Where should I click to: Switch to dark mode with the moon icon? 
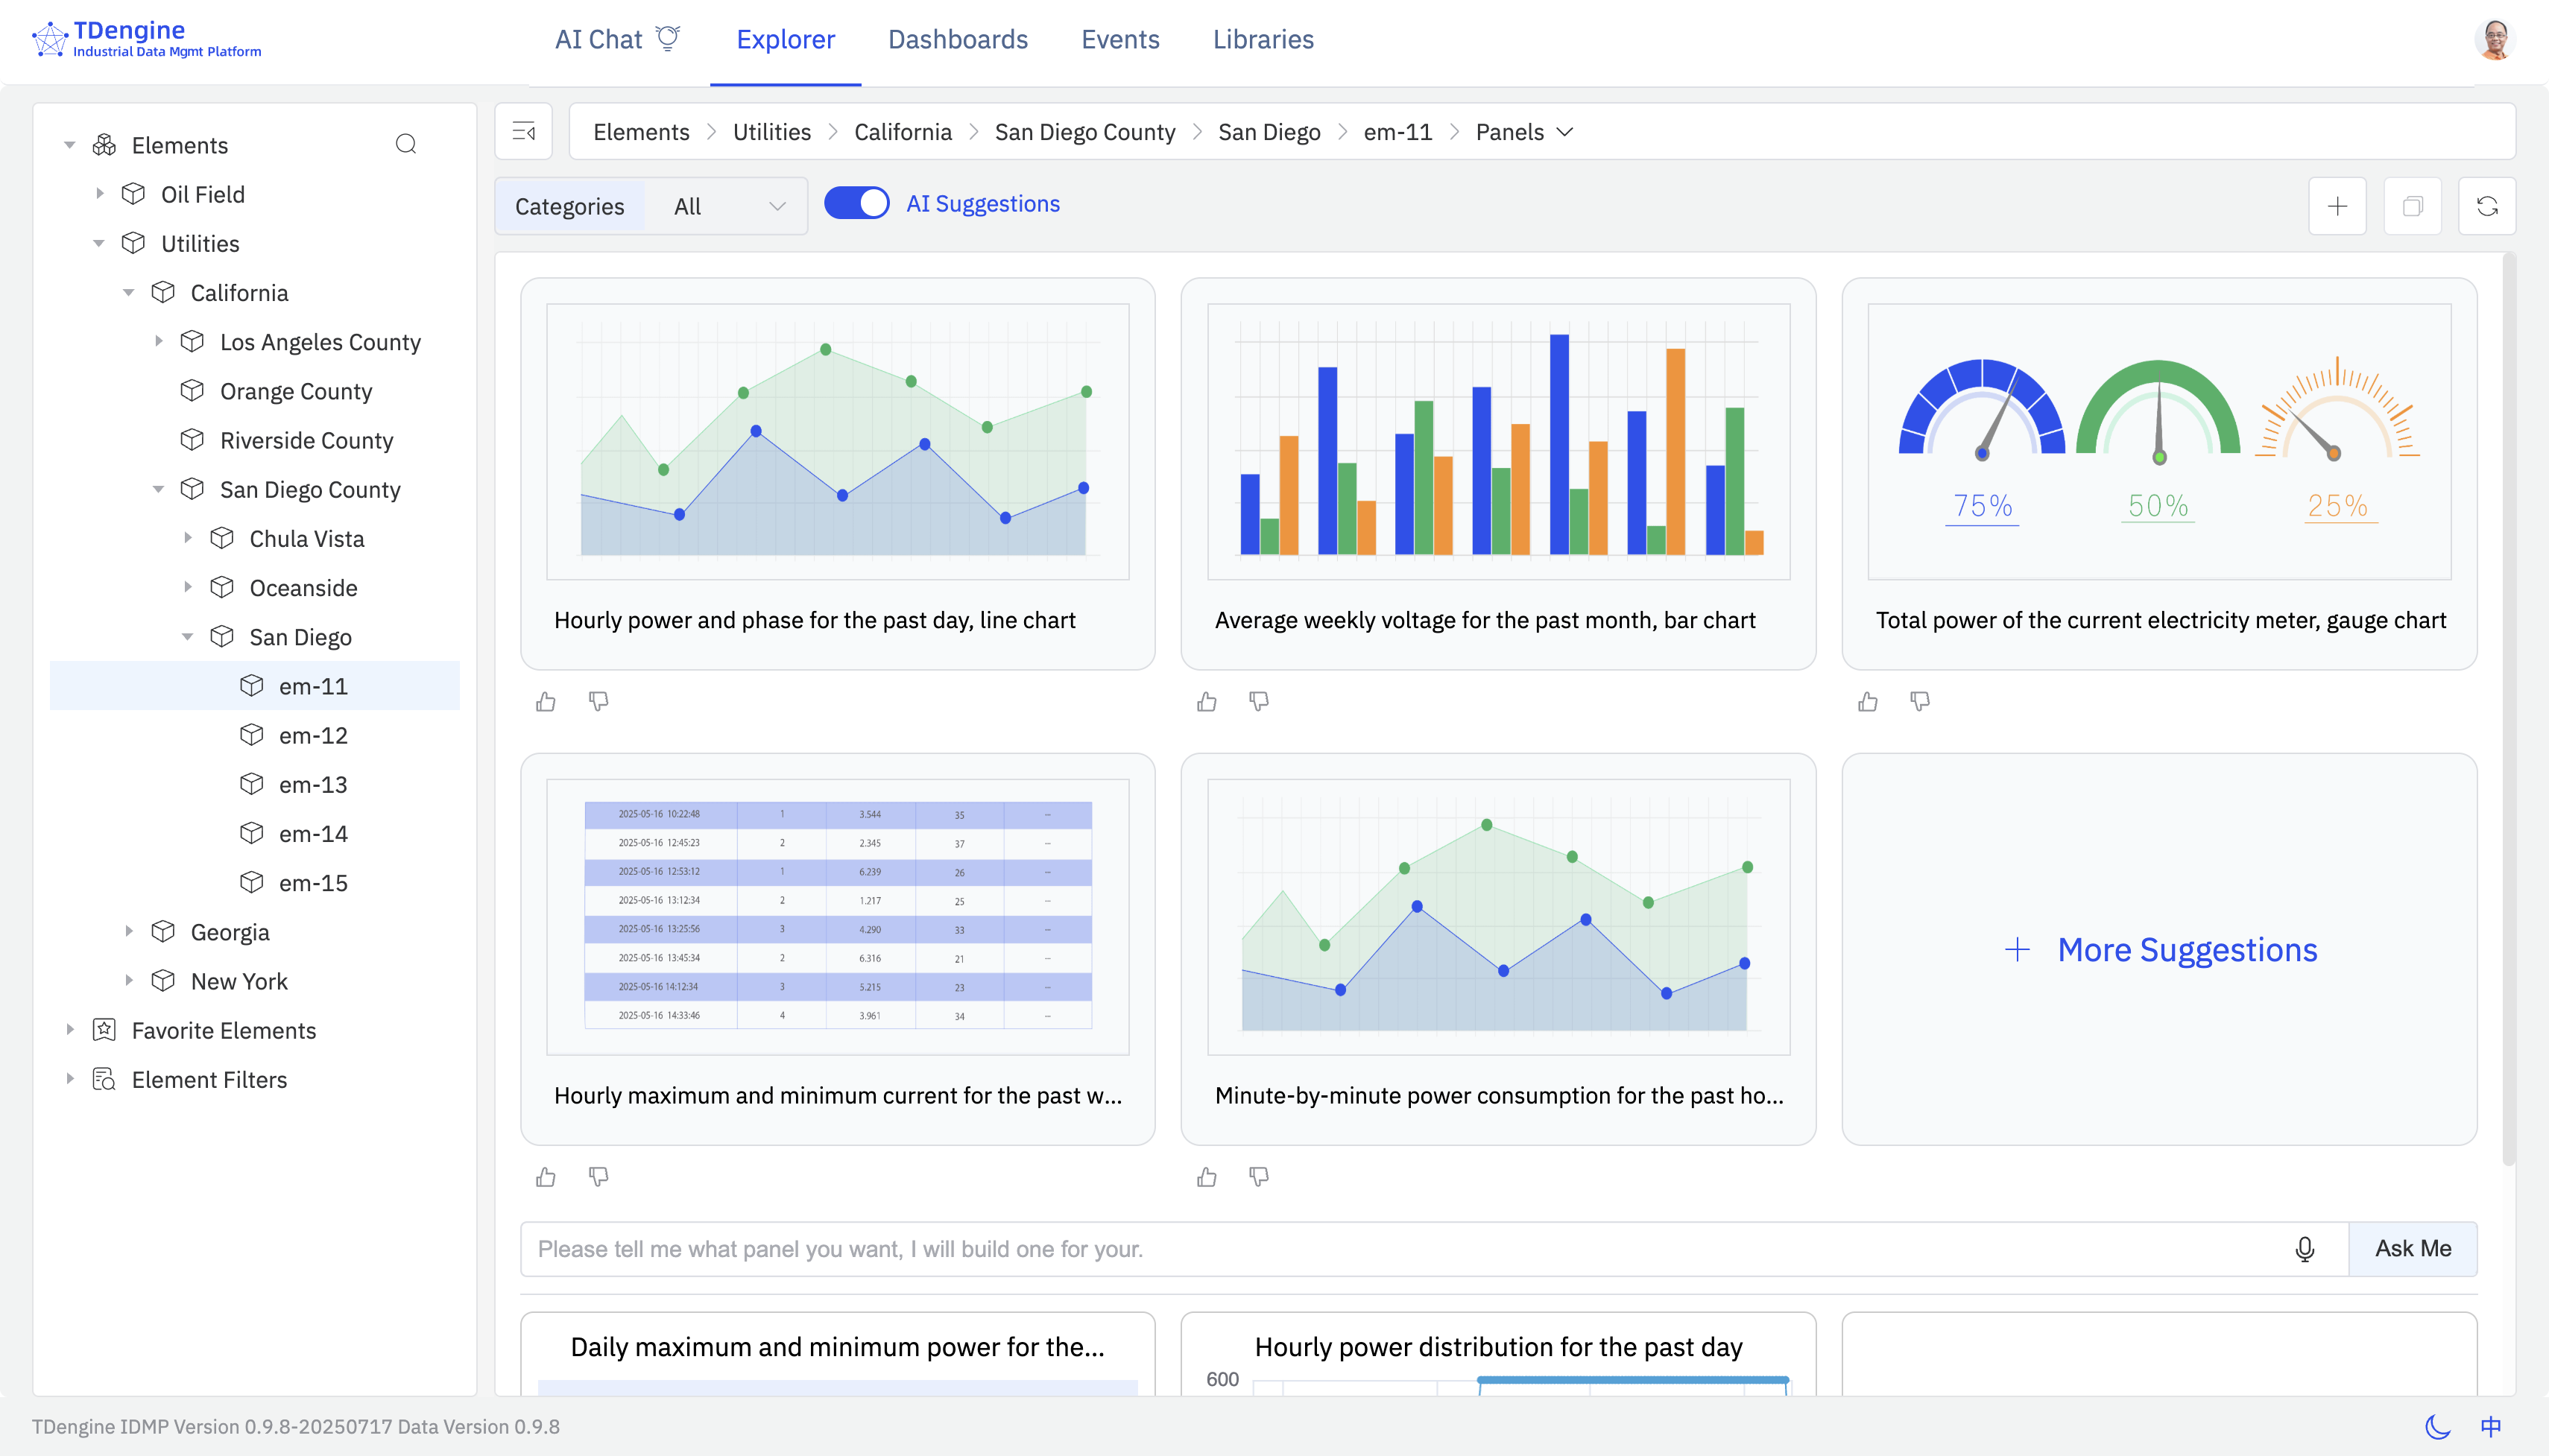(x=2438, y=1427)
